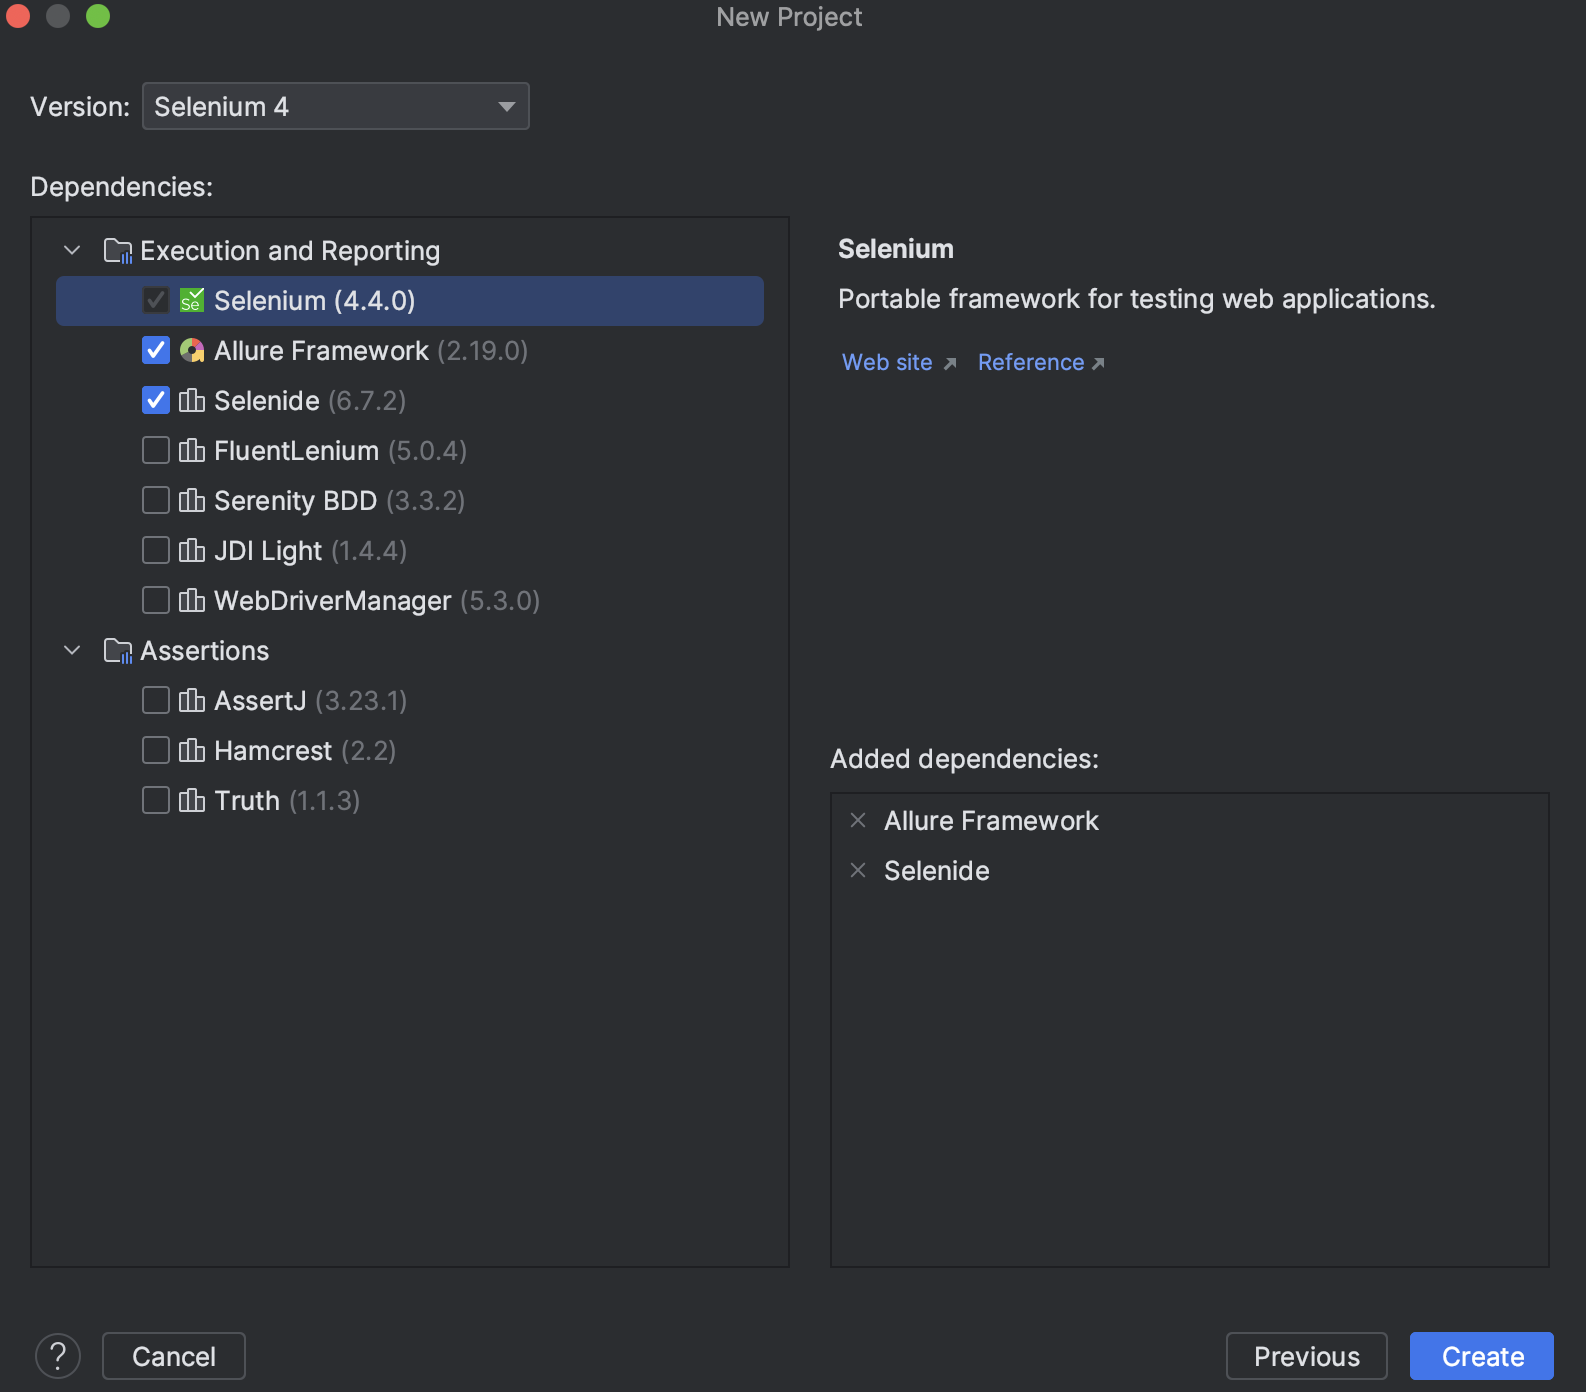Collapse the Execution and Reporting group
Screen dimensions: 1586x1392
click(72, 251)
